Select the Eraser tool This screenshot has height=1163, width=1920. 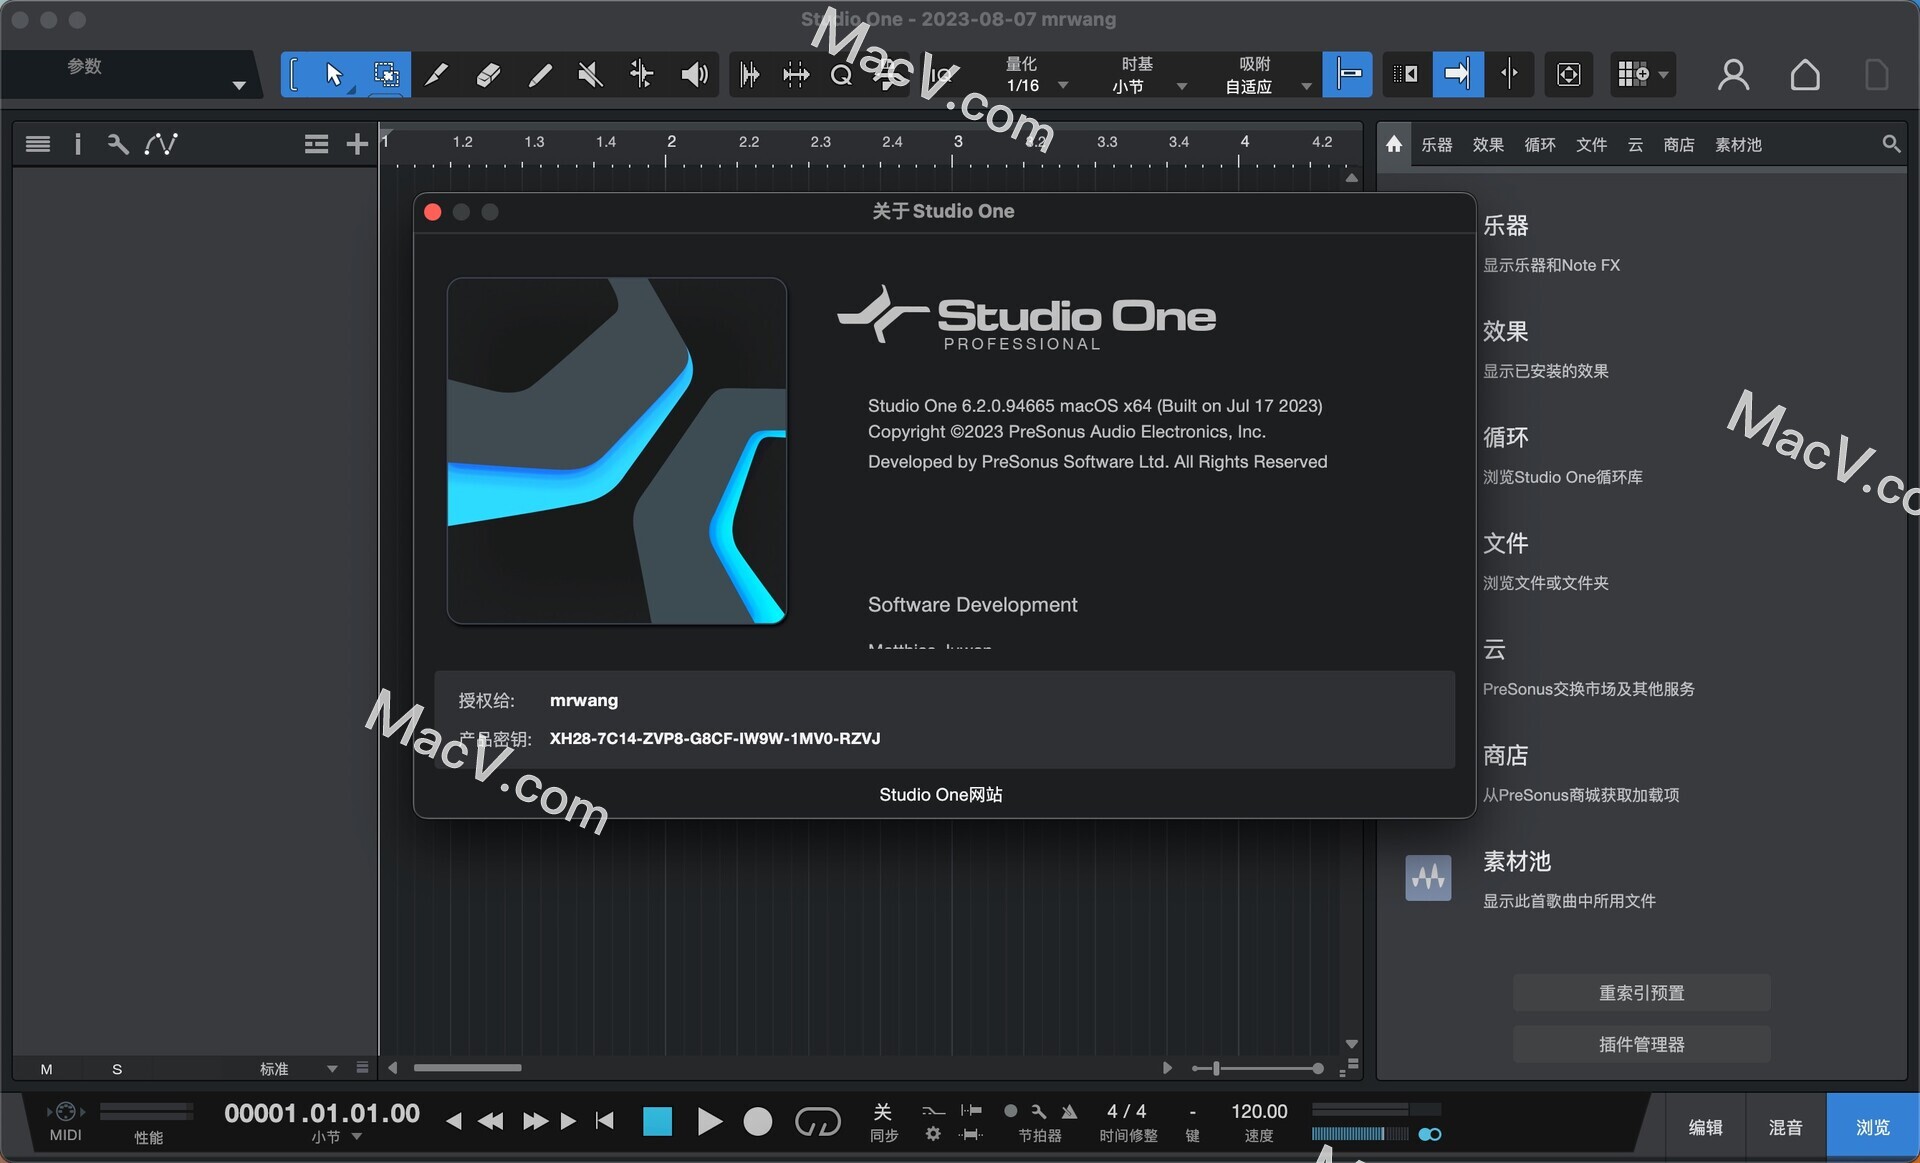point(488,74)
